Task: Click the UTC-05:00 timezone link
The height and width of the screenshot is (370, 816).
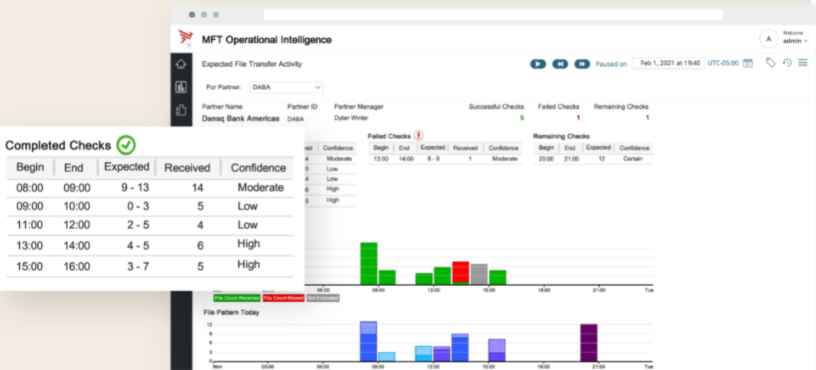Action: (723, 63)
